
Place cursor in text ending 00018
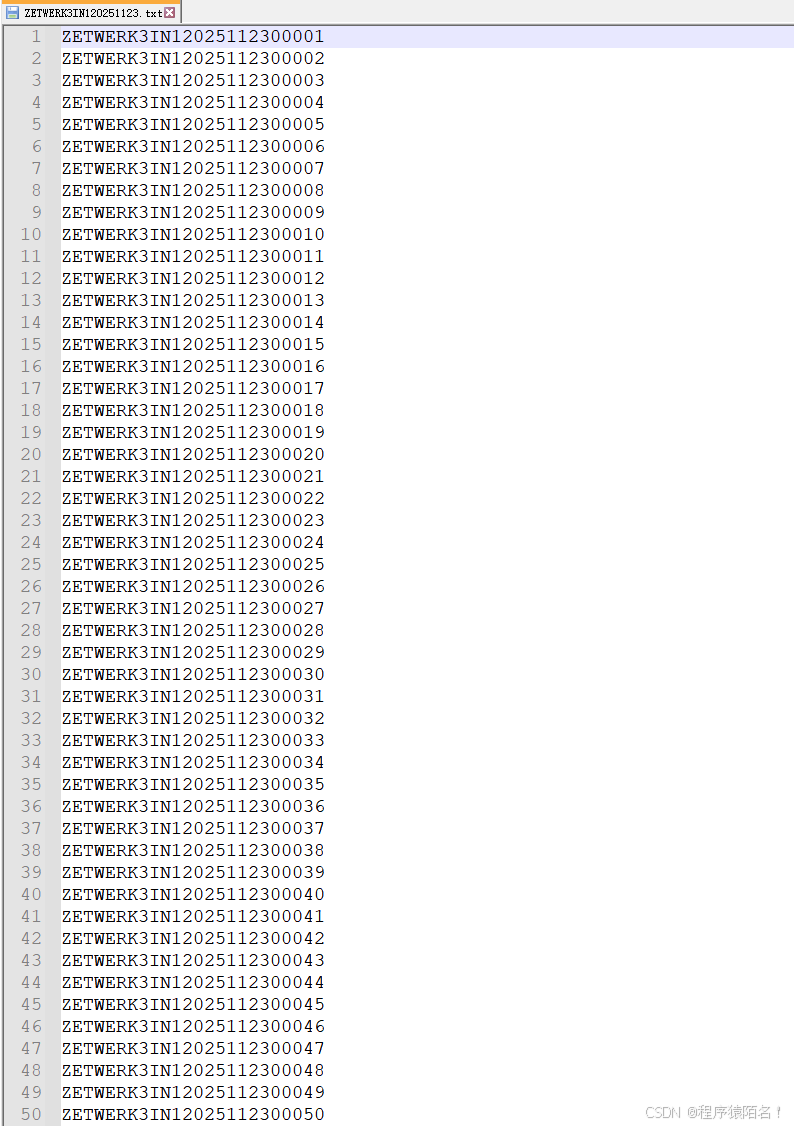193,410
